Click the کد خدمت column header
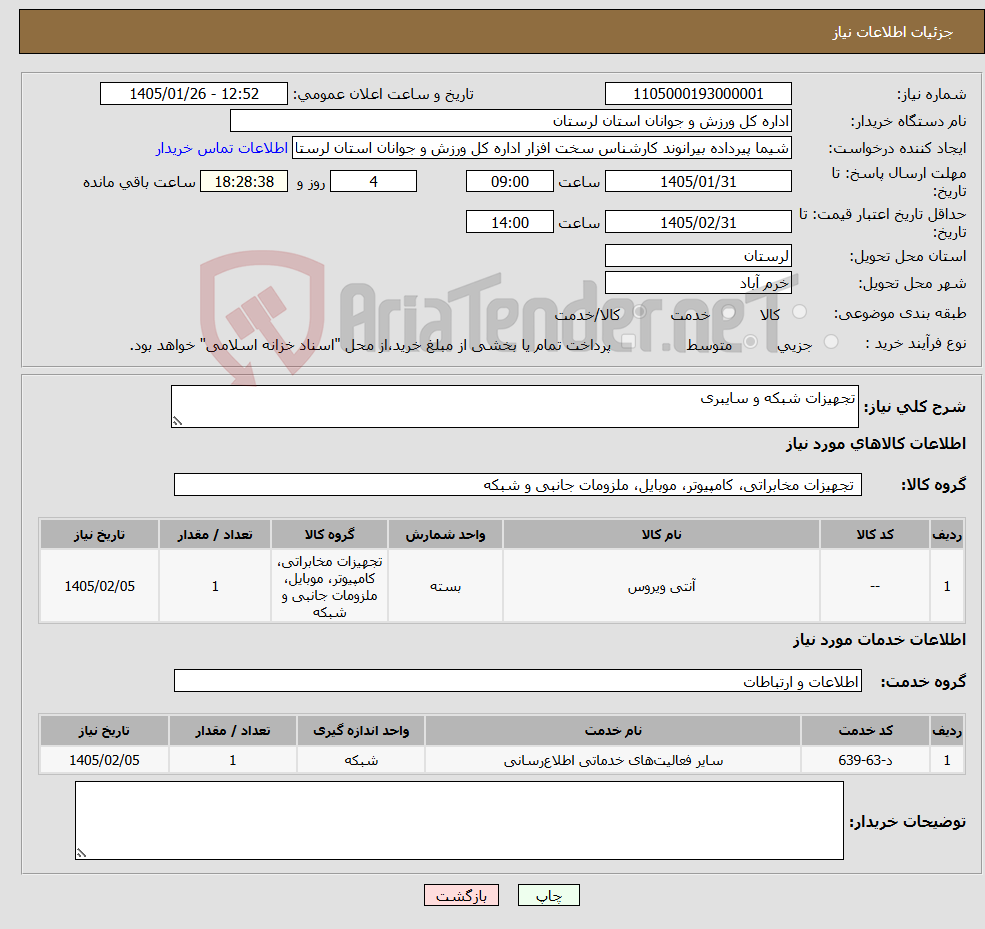 866,731
